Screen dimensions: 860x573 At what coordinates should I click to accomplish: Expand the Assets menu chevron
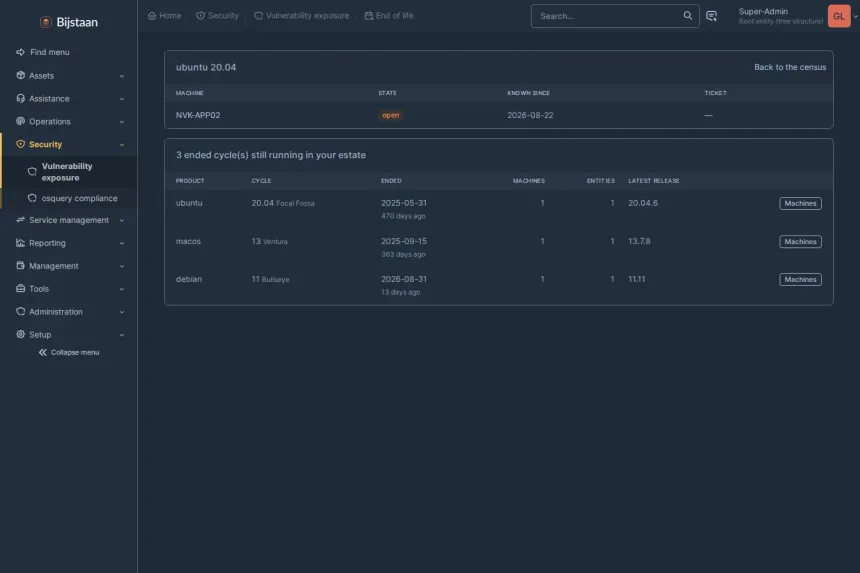(x=122, y=76)
